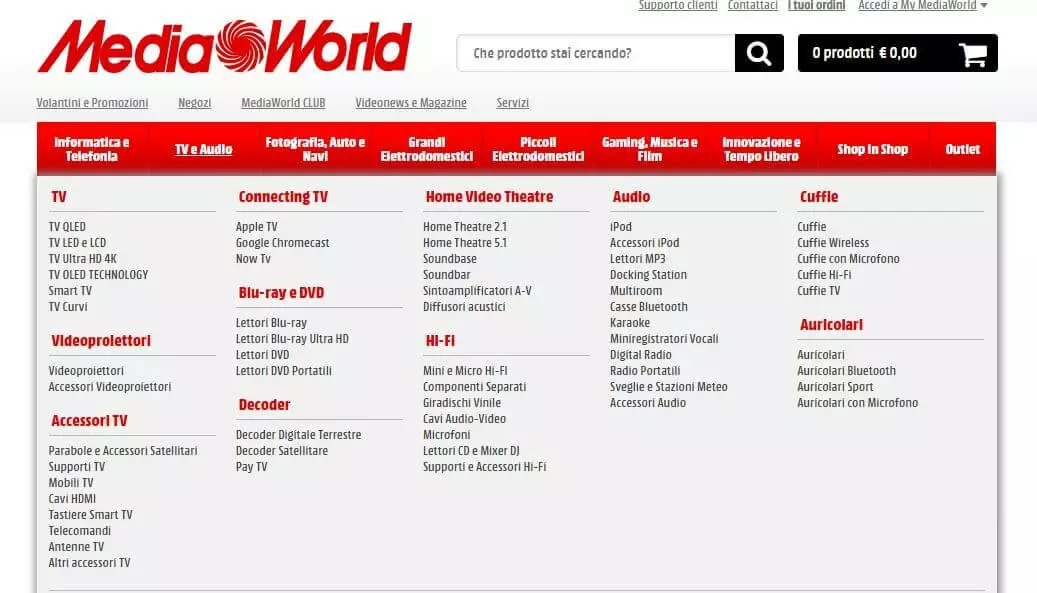Select the TV e Audio menu
The image size is (1037, 593).
click(x=204, y=149)
